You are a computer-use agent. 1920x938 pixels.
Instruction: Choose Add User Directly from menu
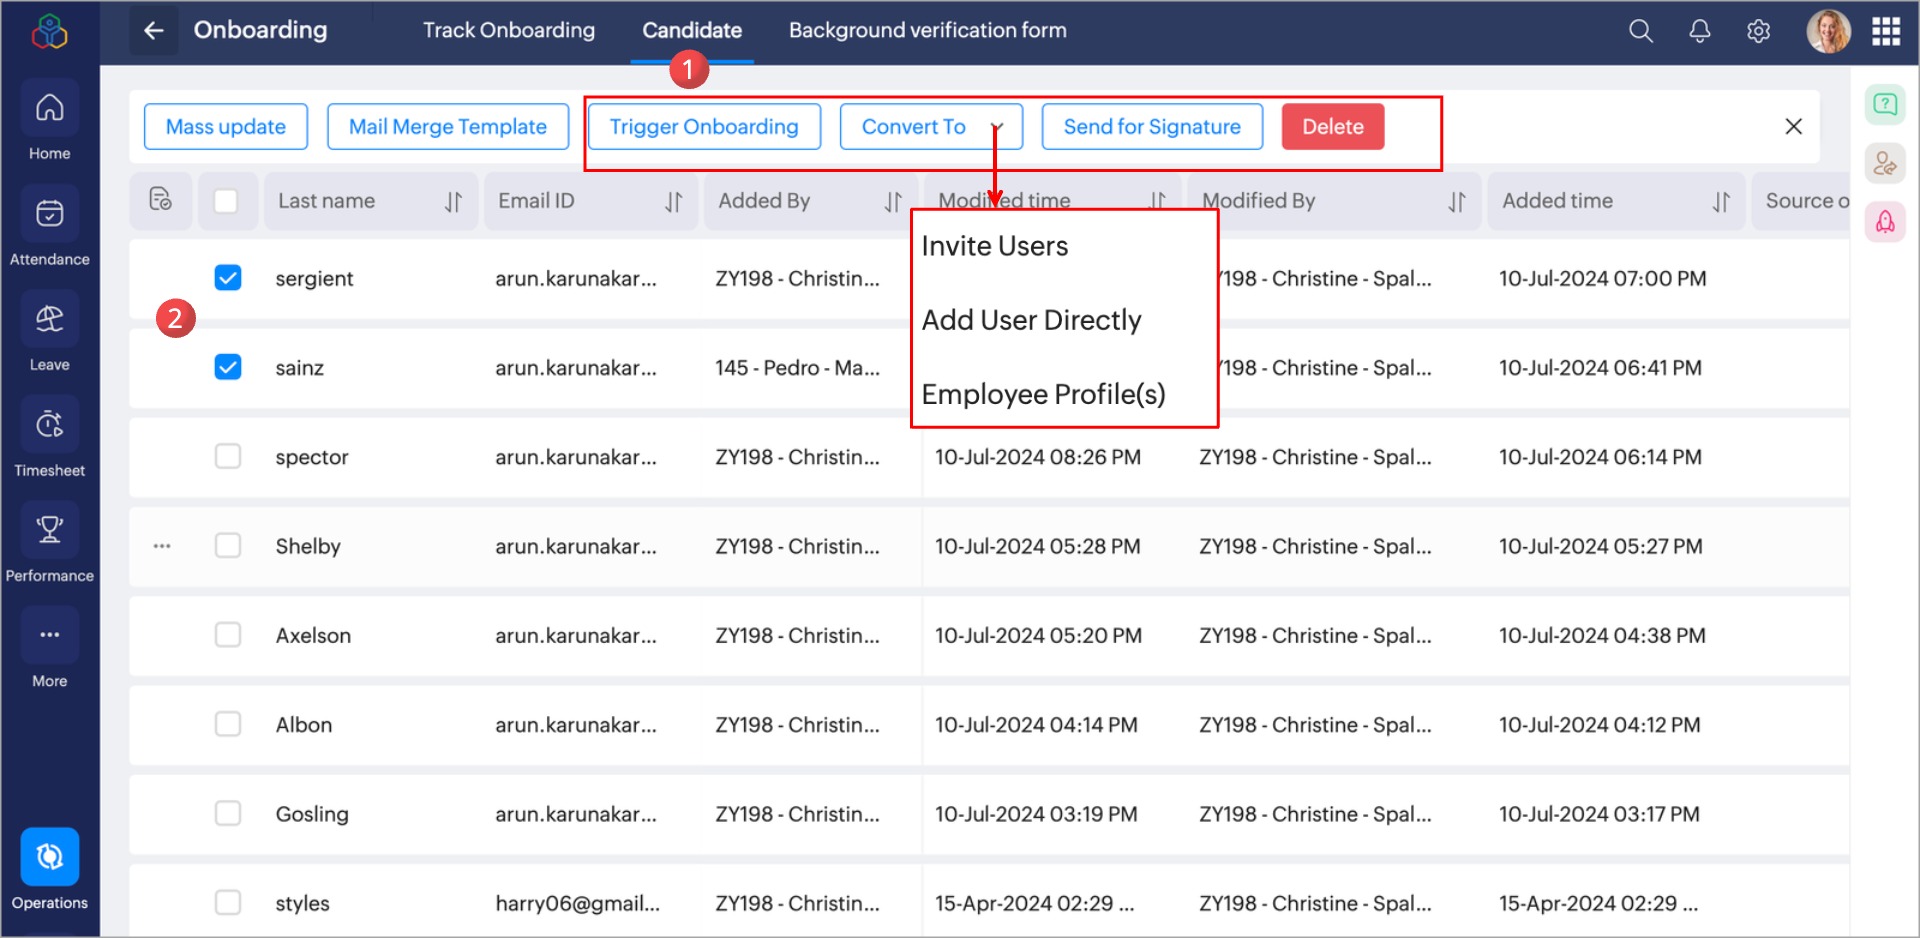1031,320
